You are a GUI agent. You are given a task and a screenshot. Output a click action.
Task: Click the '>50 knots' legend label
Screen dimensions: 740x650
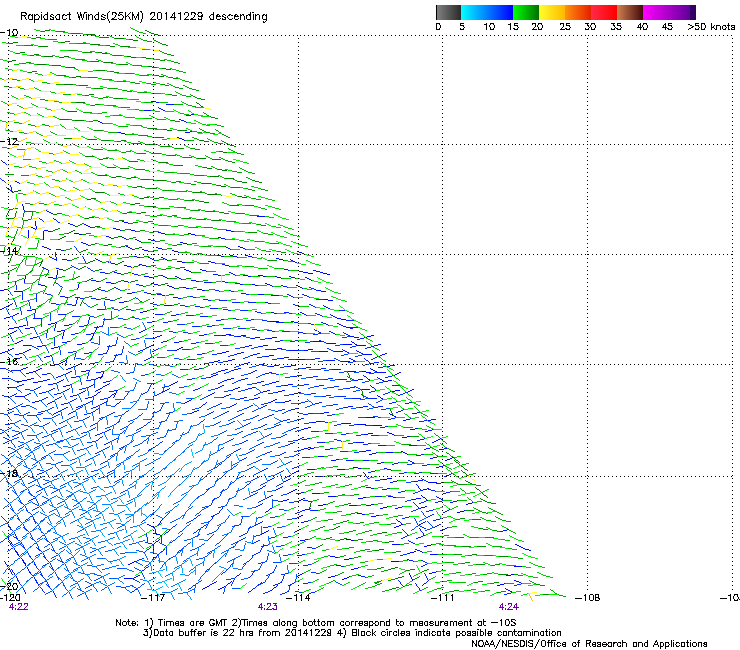coord(711,27)
